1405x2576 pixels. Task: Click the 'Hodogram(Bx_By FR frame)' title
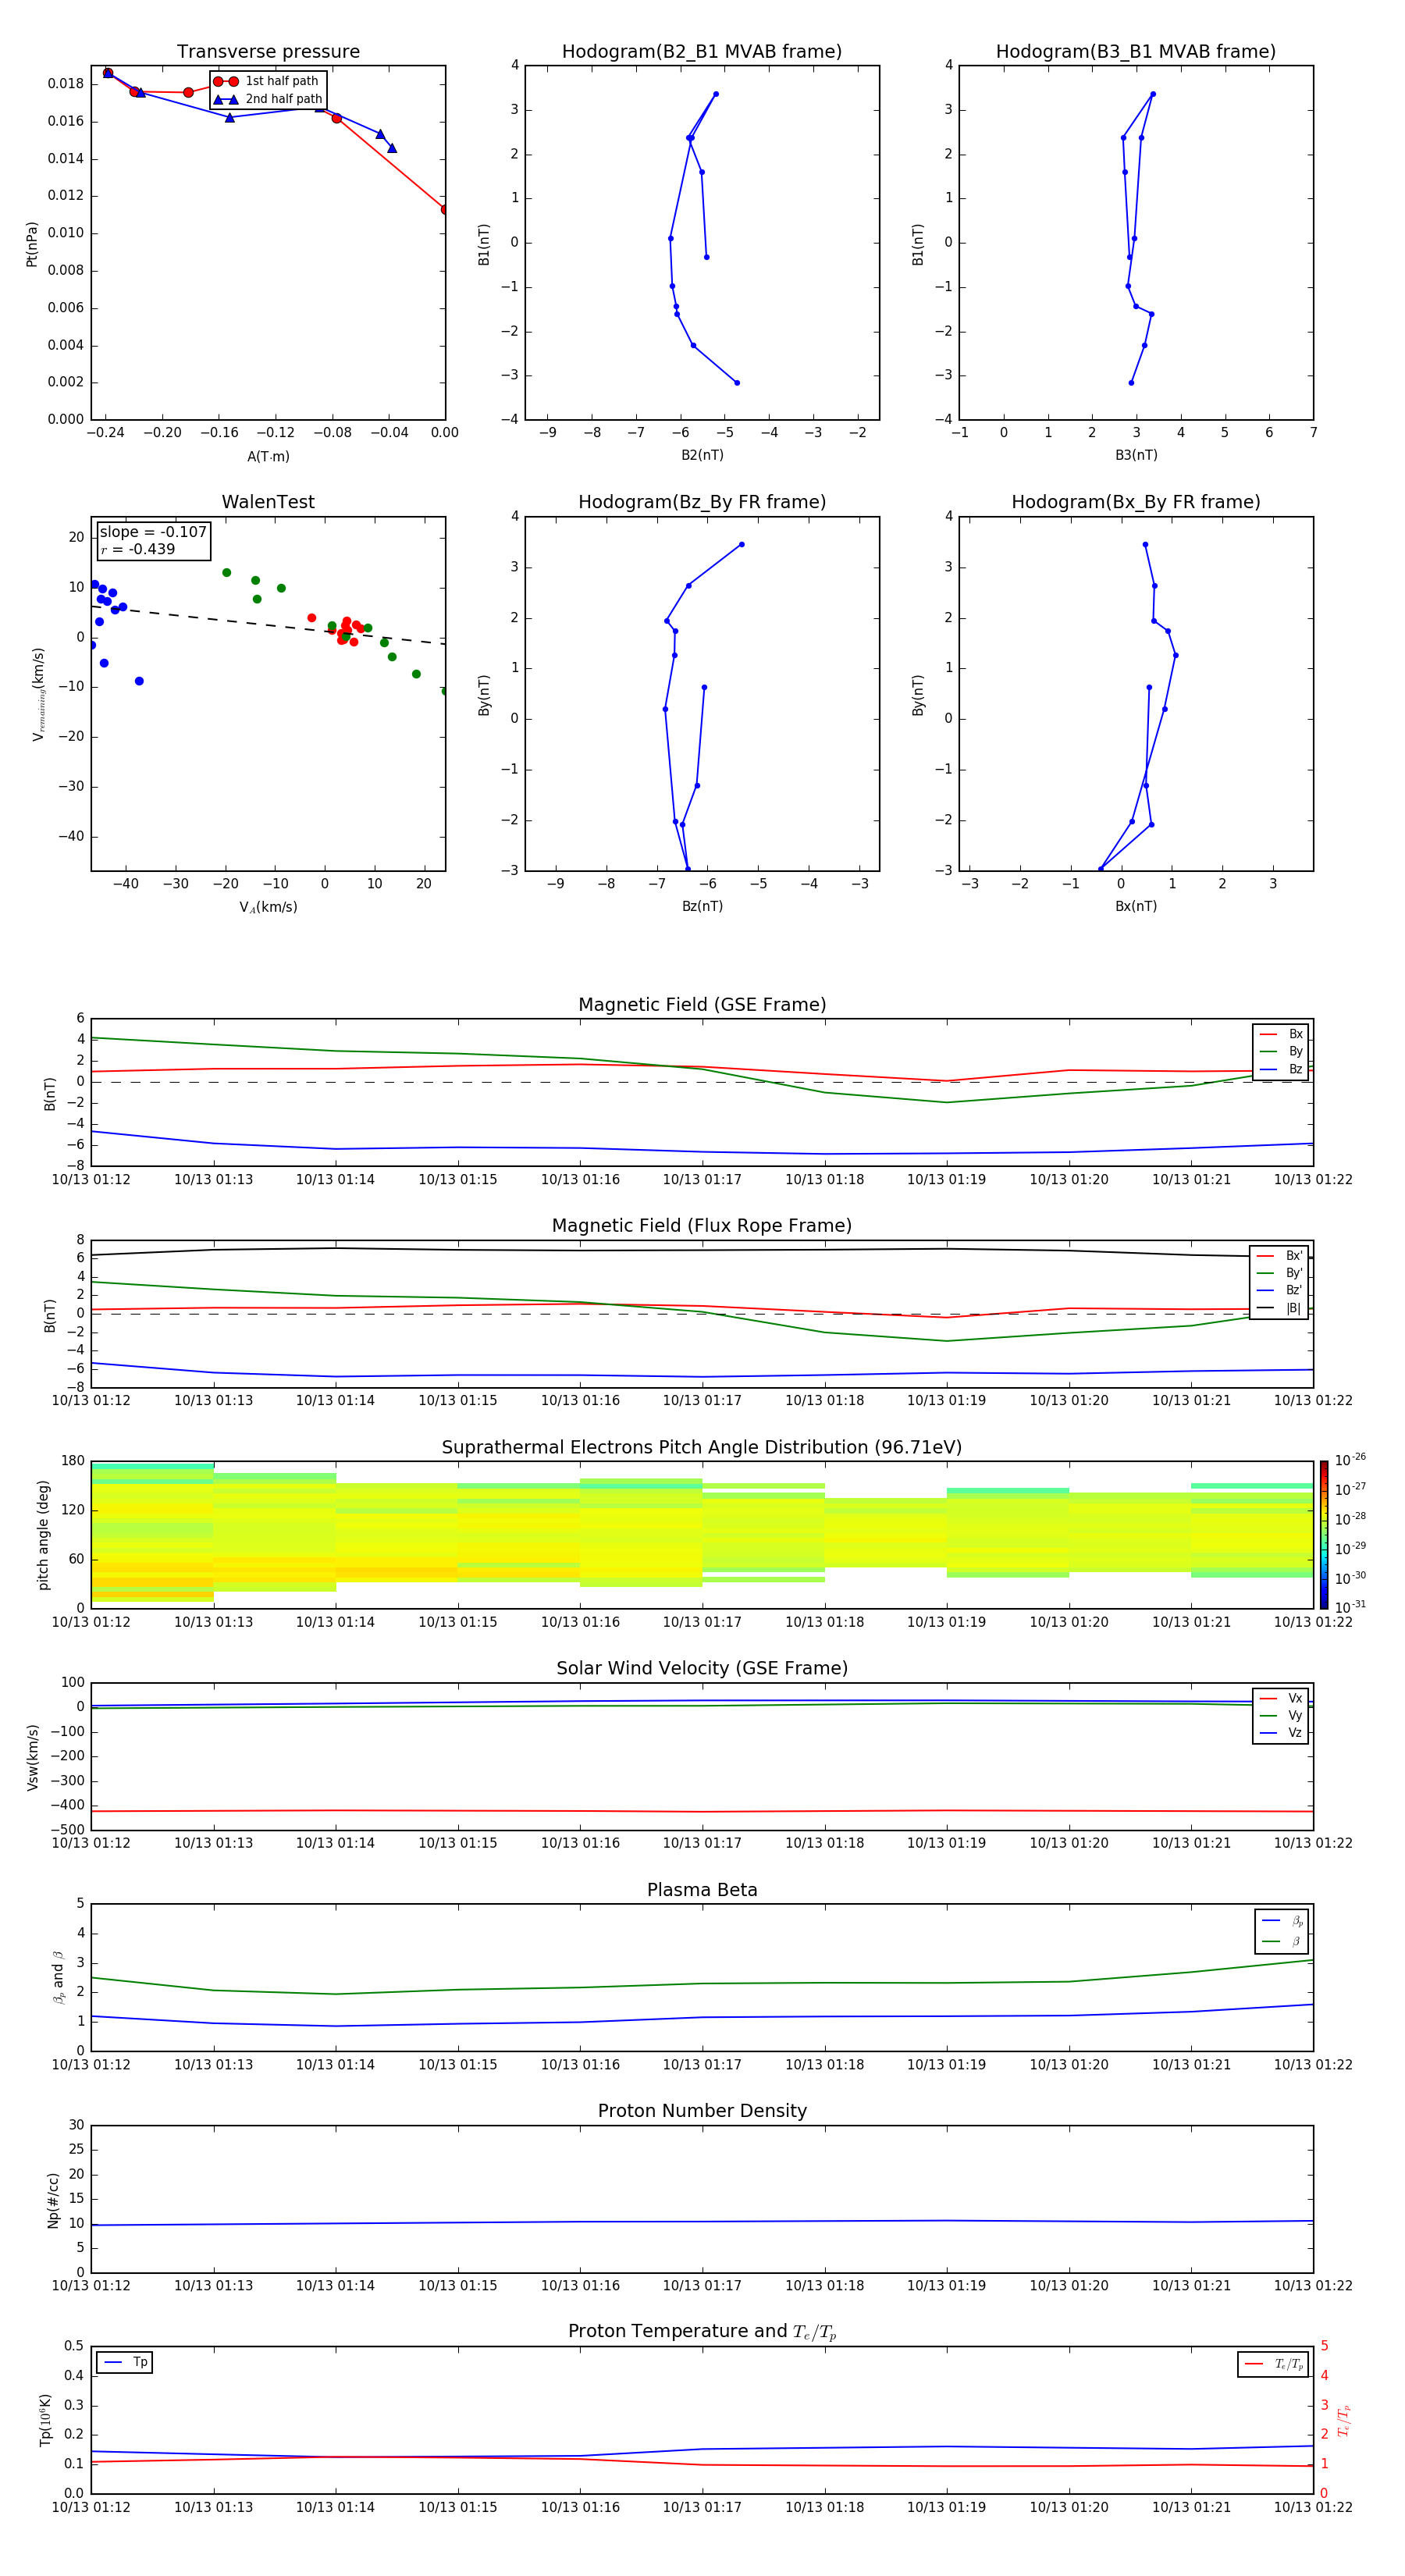(1136, 502)
